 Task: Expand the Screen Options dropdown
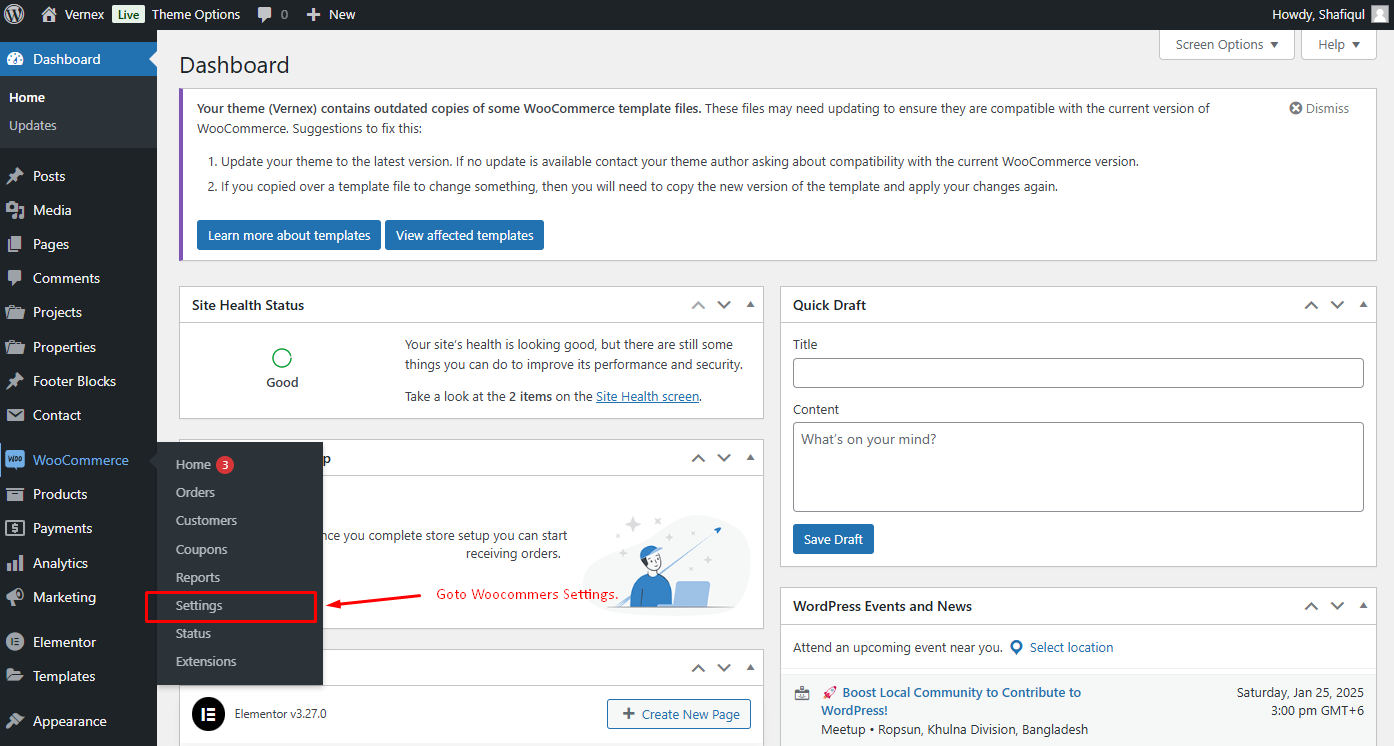coord(1227,44)
